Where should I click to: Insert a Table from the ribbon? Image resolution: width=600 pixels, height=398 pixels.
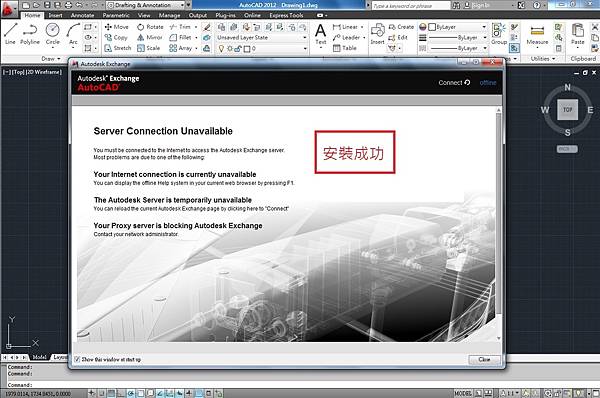(345, 48)
